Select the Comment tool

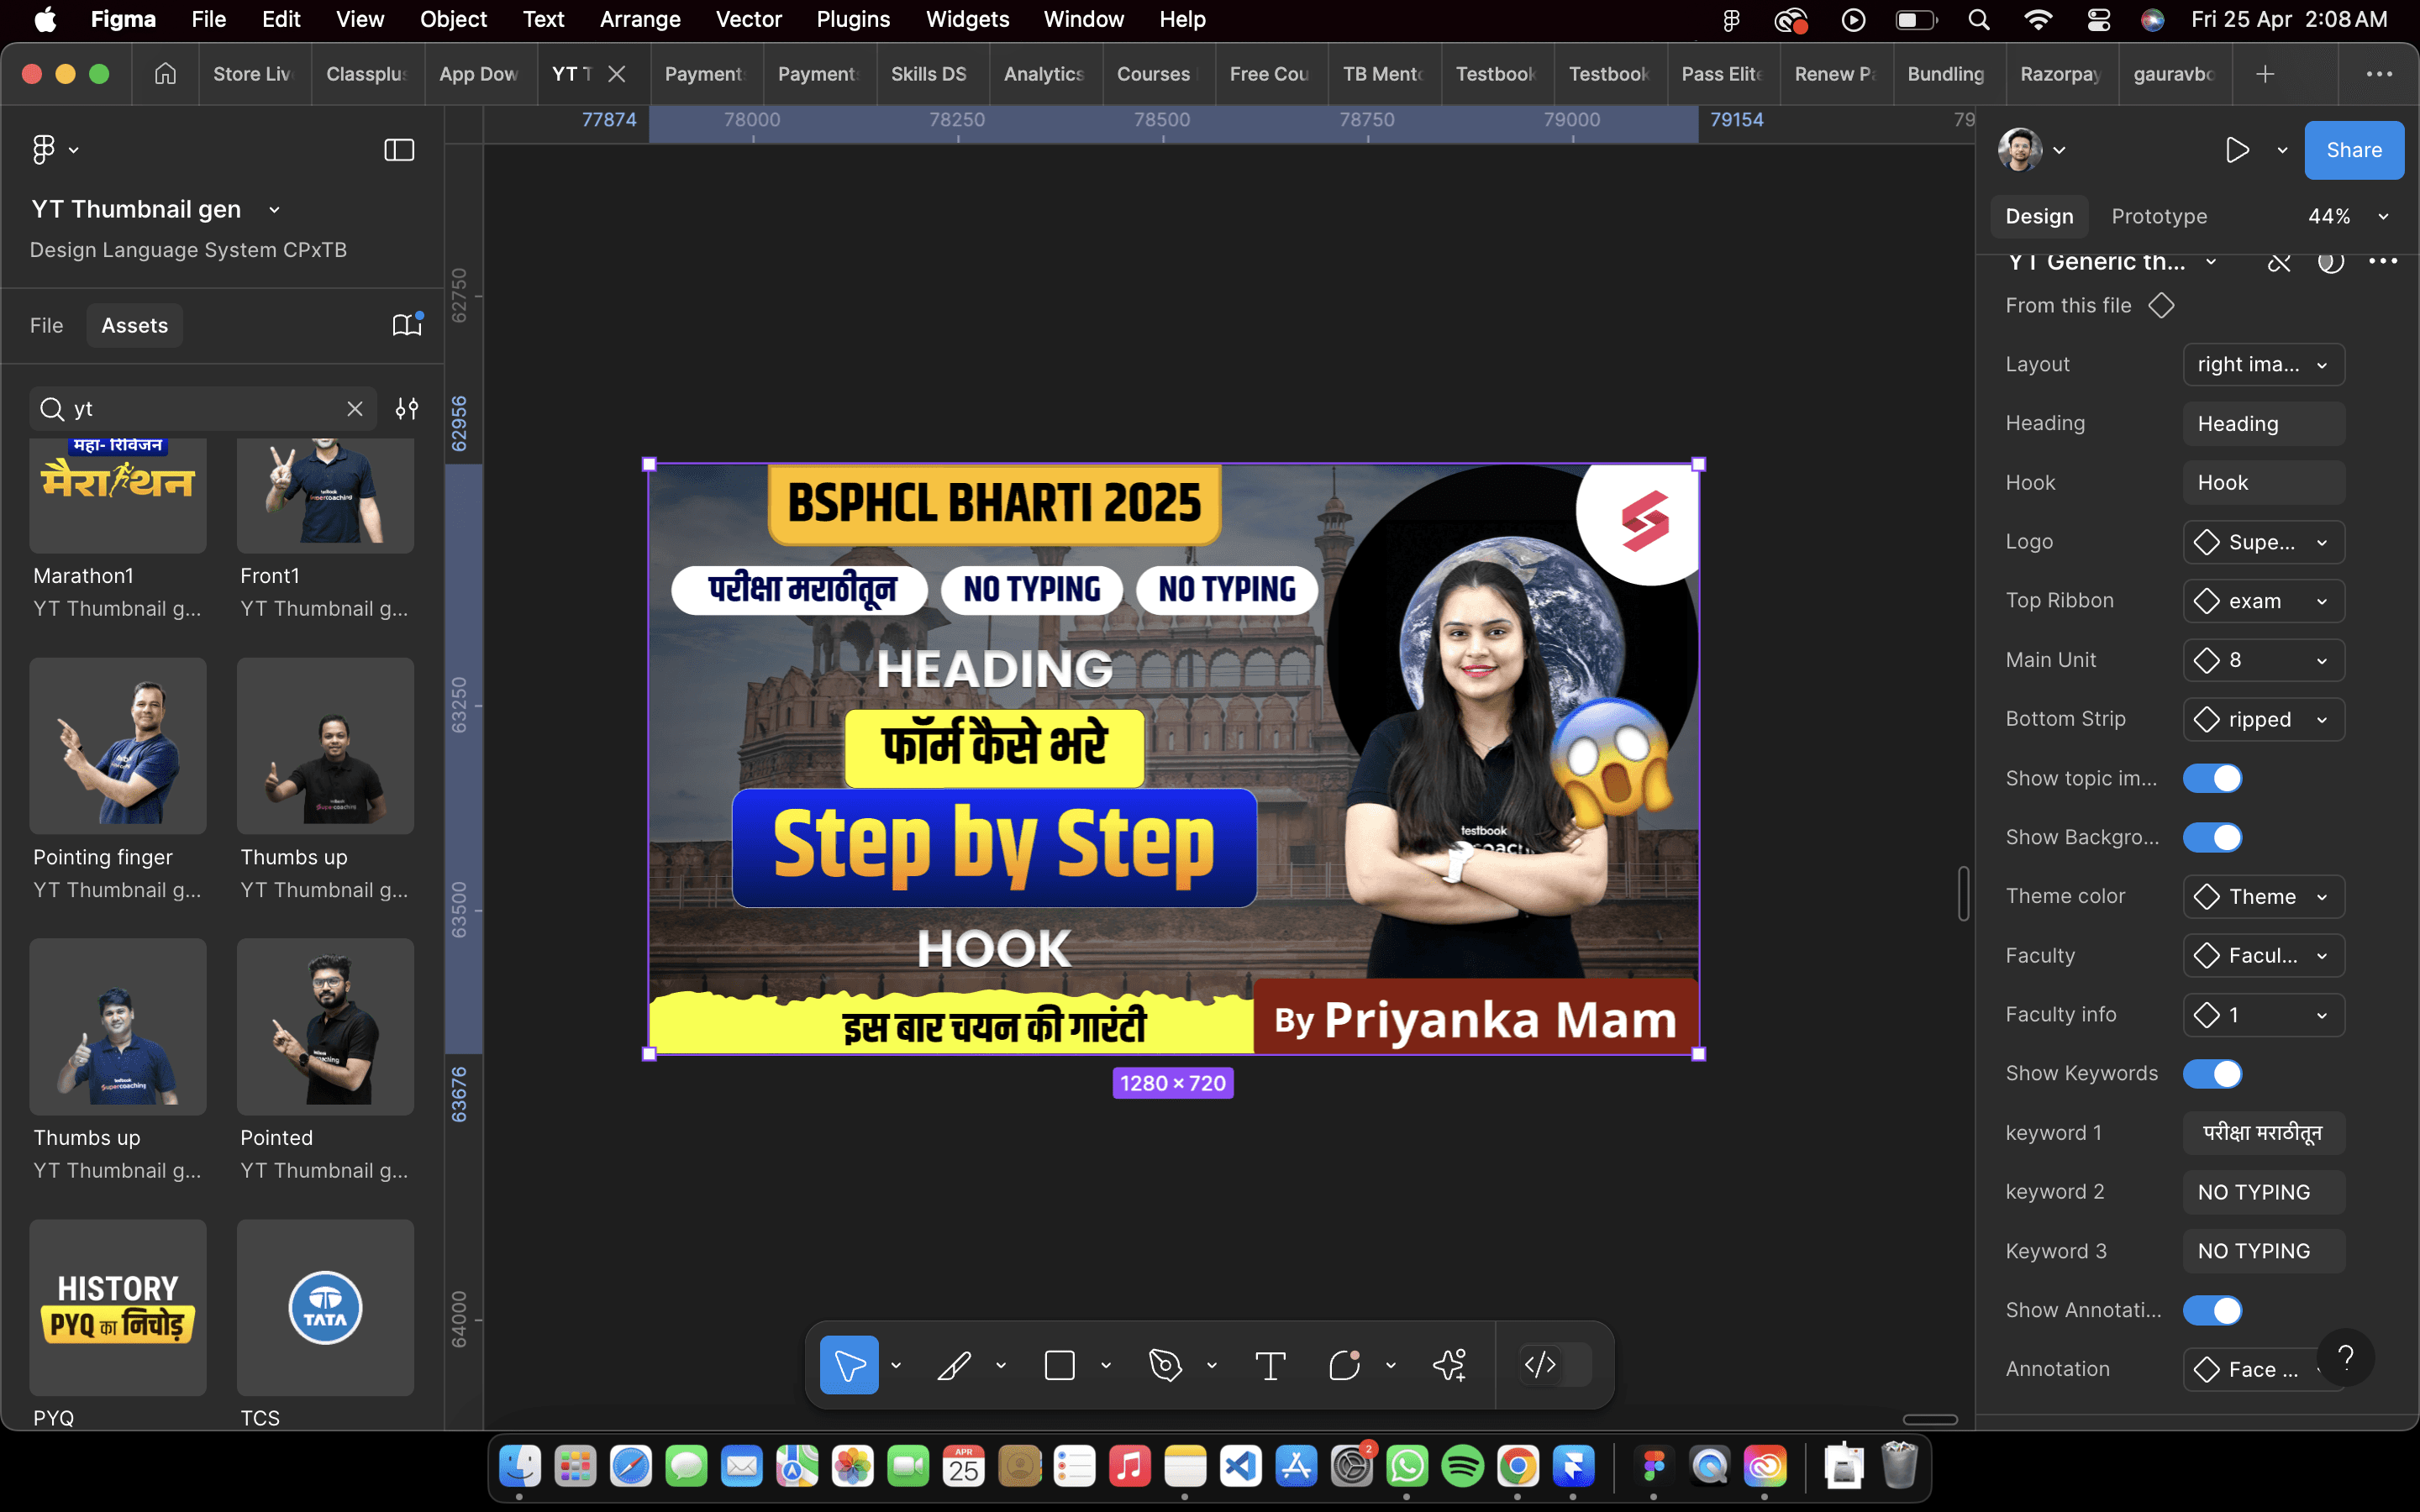click(x=1344, y=1365)
